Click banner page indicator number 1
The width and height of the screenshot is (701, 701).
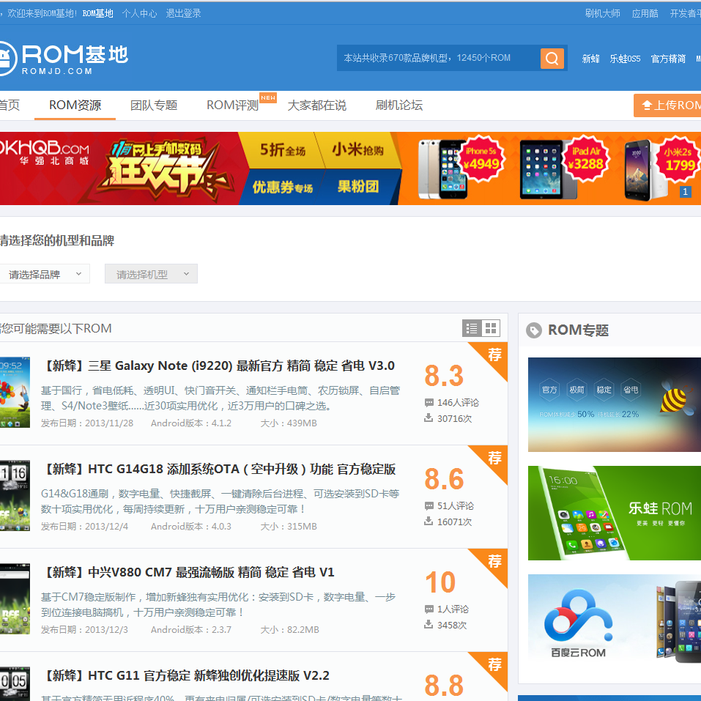pyautogui.click(x=685, y=192)
